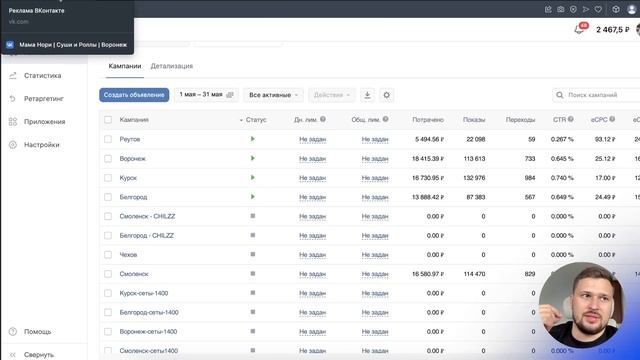
Task: Click the browser camera snapshot icon
Action: coord(561,9)
